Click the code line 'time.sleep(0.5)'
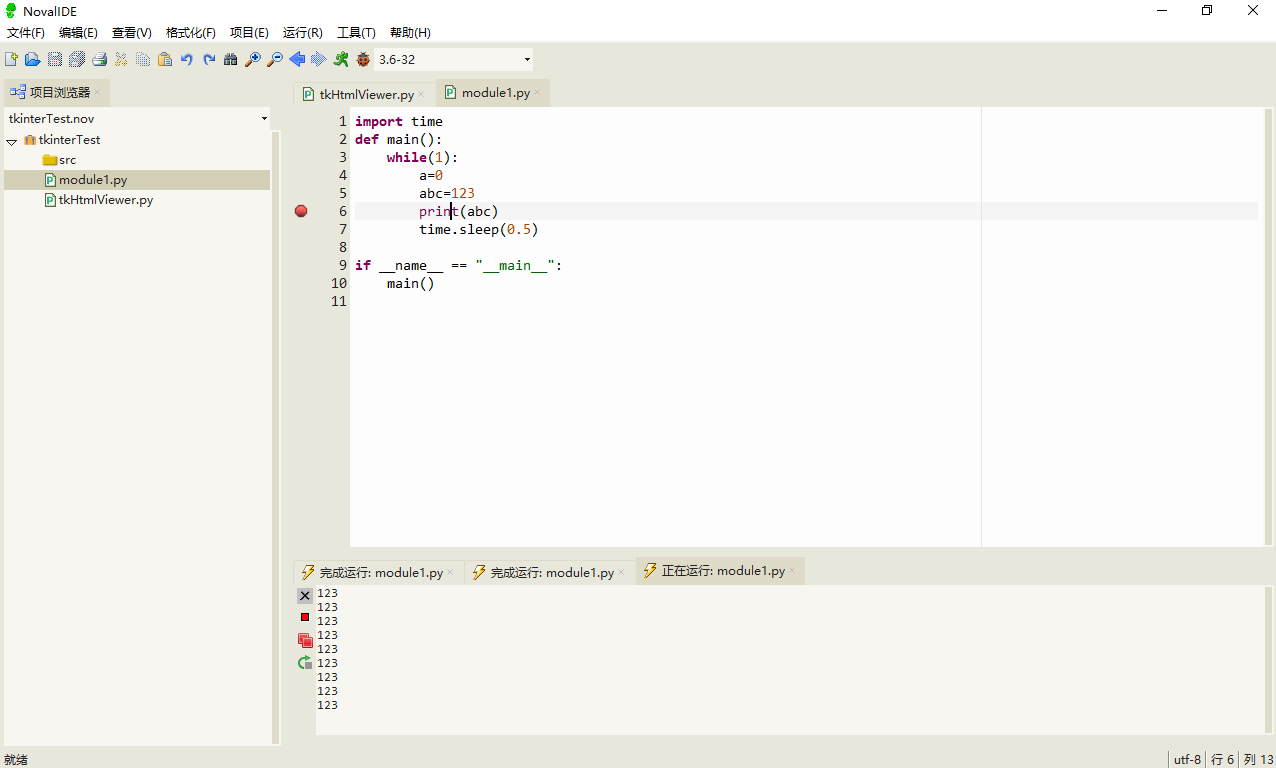This screenshot has width=1276, height=768. 479,229
